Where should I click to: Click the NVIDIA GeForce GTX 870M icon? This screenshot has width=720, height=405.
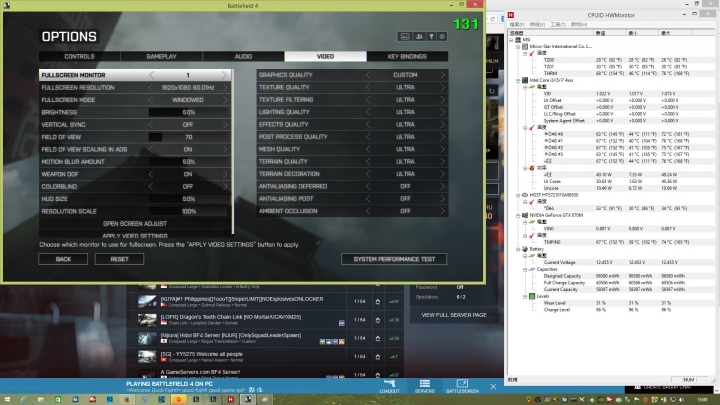525,215
